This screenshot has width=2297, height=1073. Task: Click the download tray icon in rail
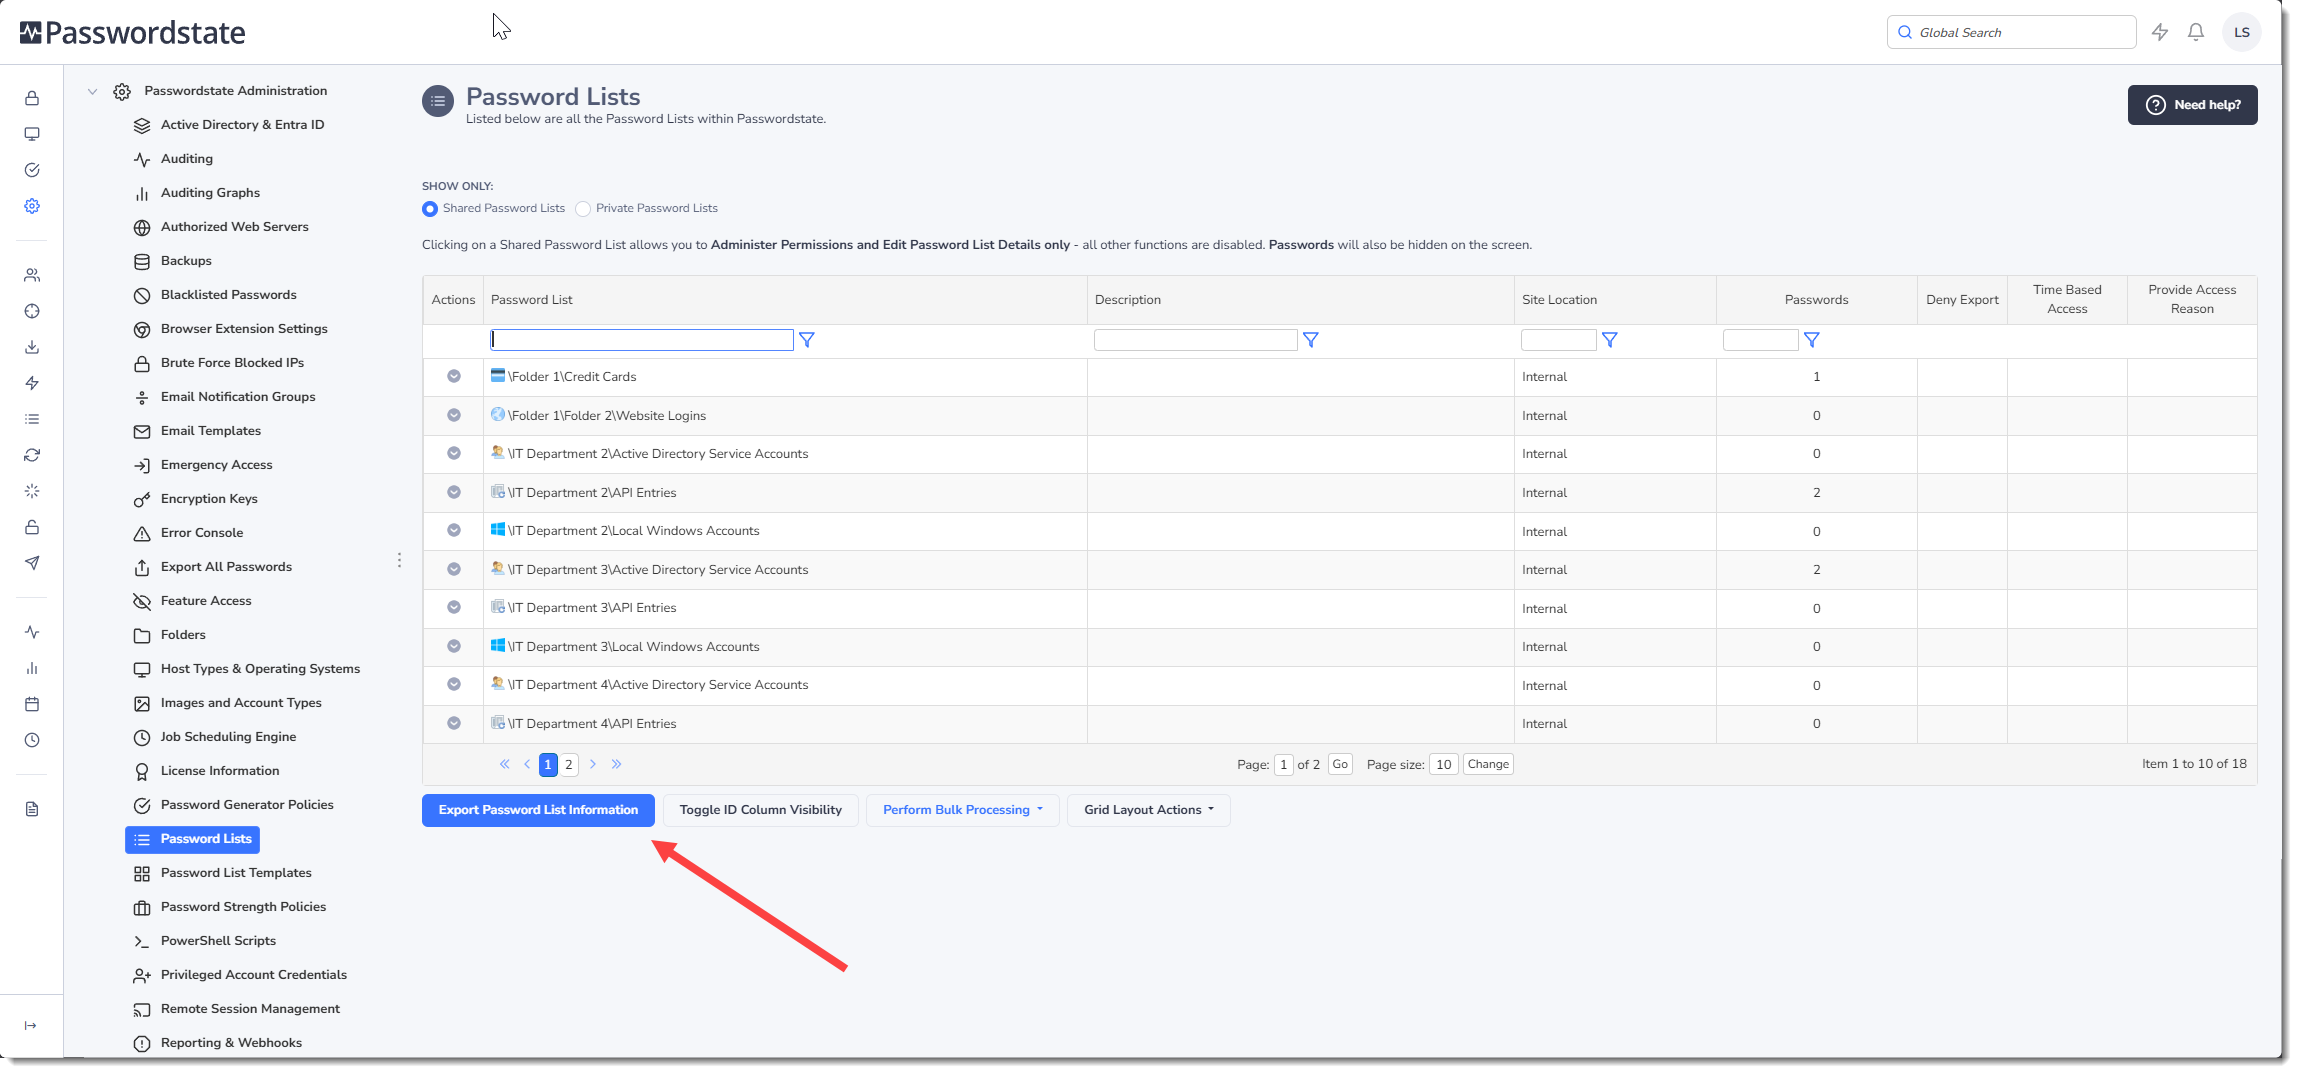click(x=32, y=347)
